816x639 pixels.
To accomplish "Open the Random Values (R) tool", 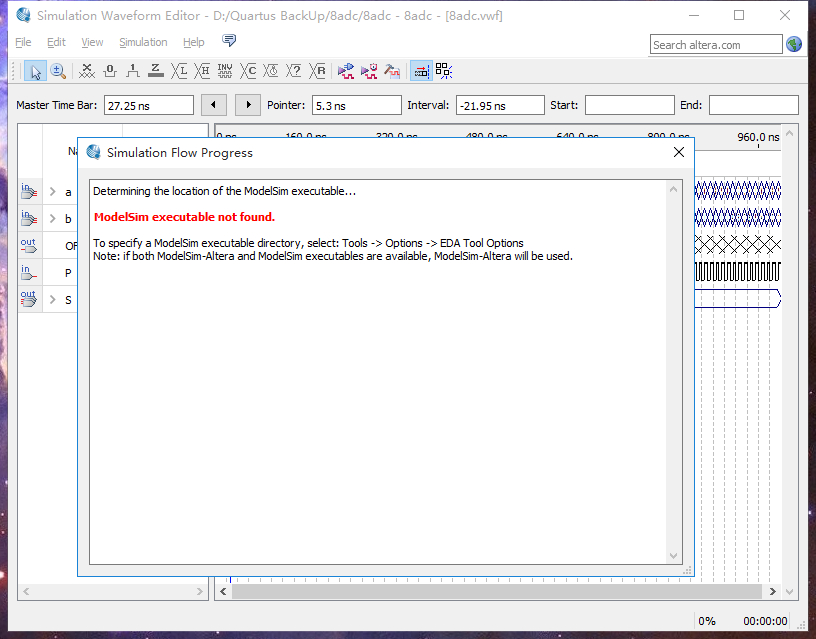I will click(x=317, y=71).
